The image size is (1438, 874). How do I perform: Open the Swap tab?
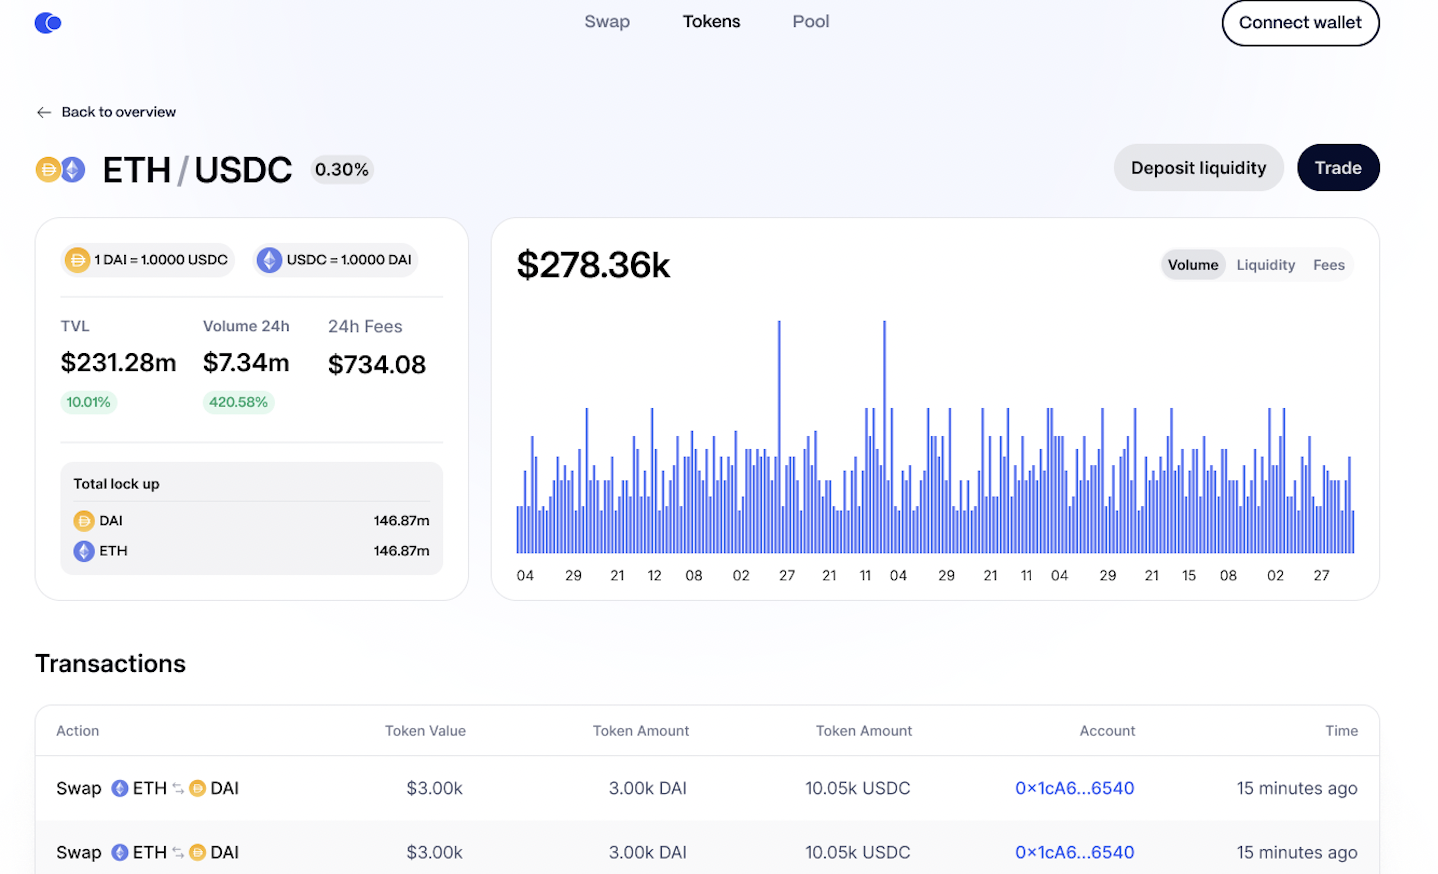[x=607, y=22]
